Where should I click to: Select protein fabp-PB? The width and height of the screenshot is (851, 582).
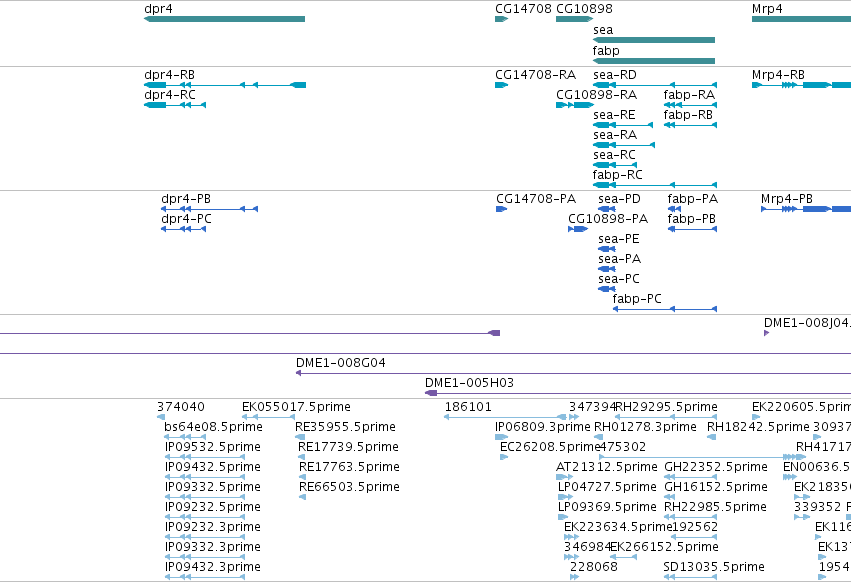(x=692, y=229)
